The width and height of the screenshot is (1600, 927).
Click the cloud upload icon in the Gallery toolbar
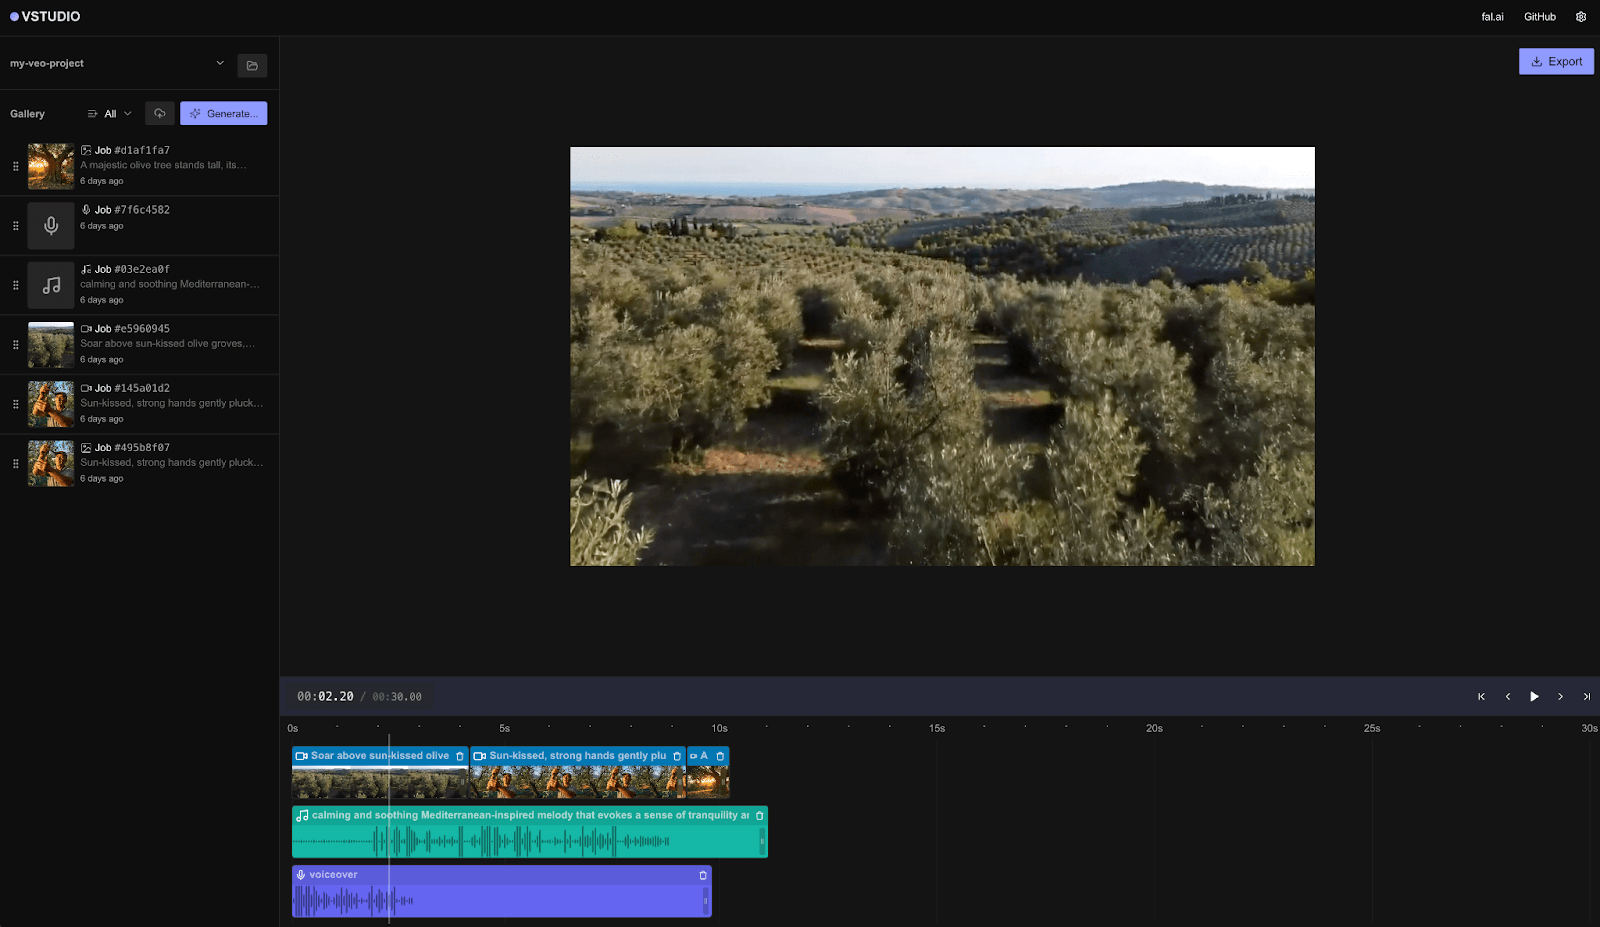pyautogui.click(x=159, y=113)
